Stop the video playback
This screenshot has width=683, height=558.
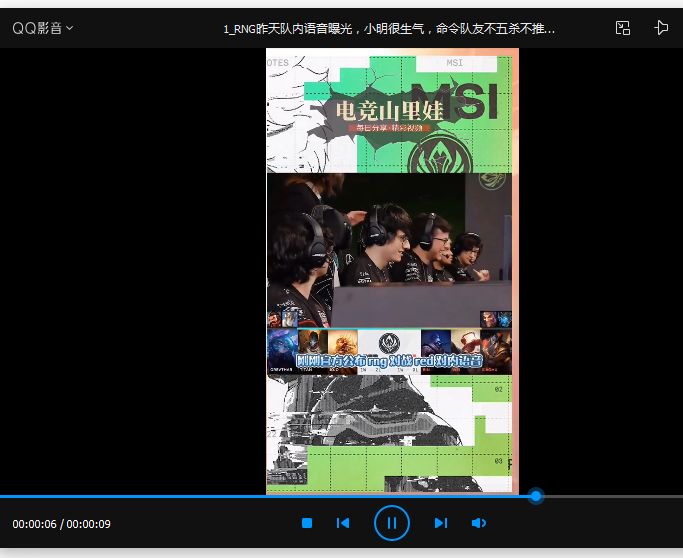(307, 523)
